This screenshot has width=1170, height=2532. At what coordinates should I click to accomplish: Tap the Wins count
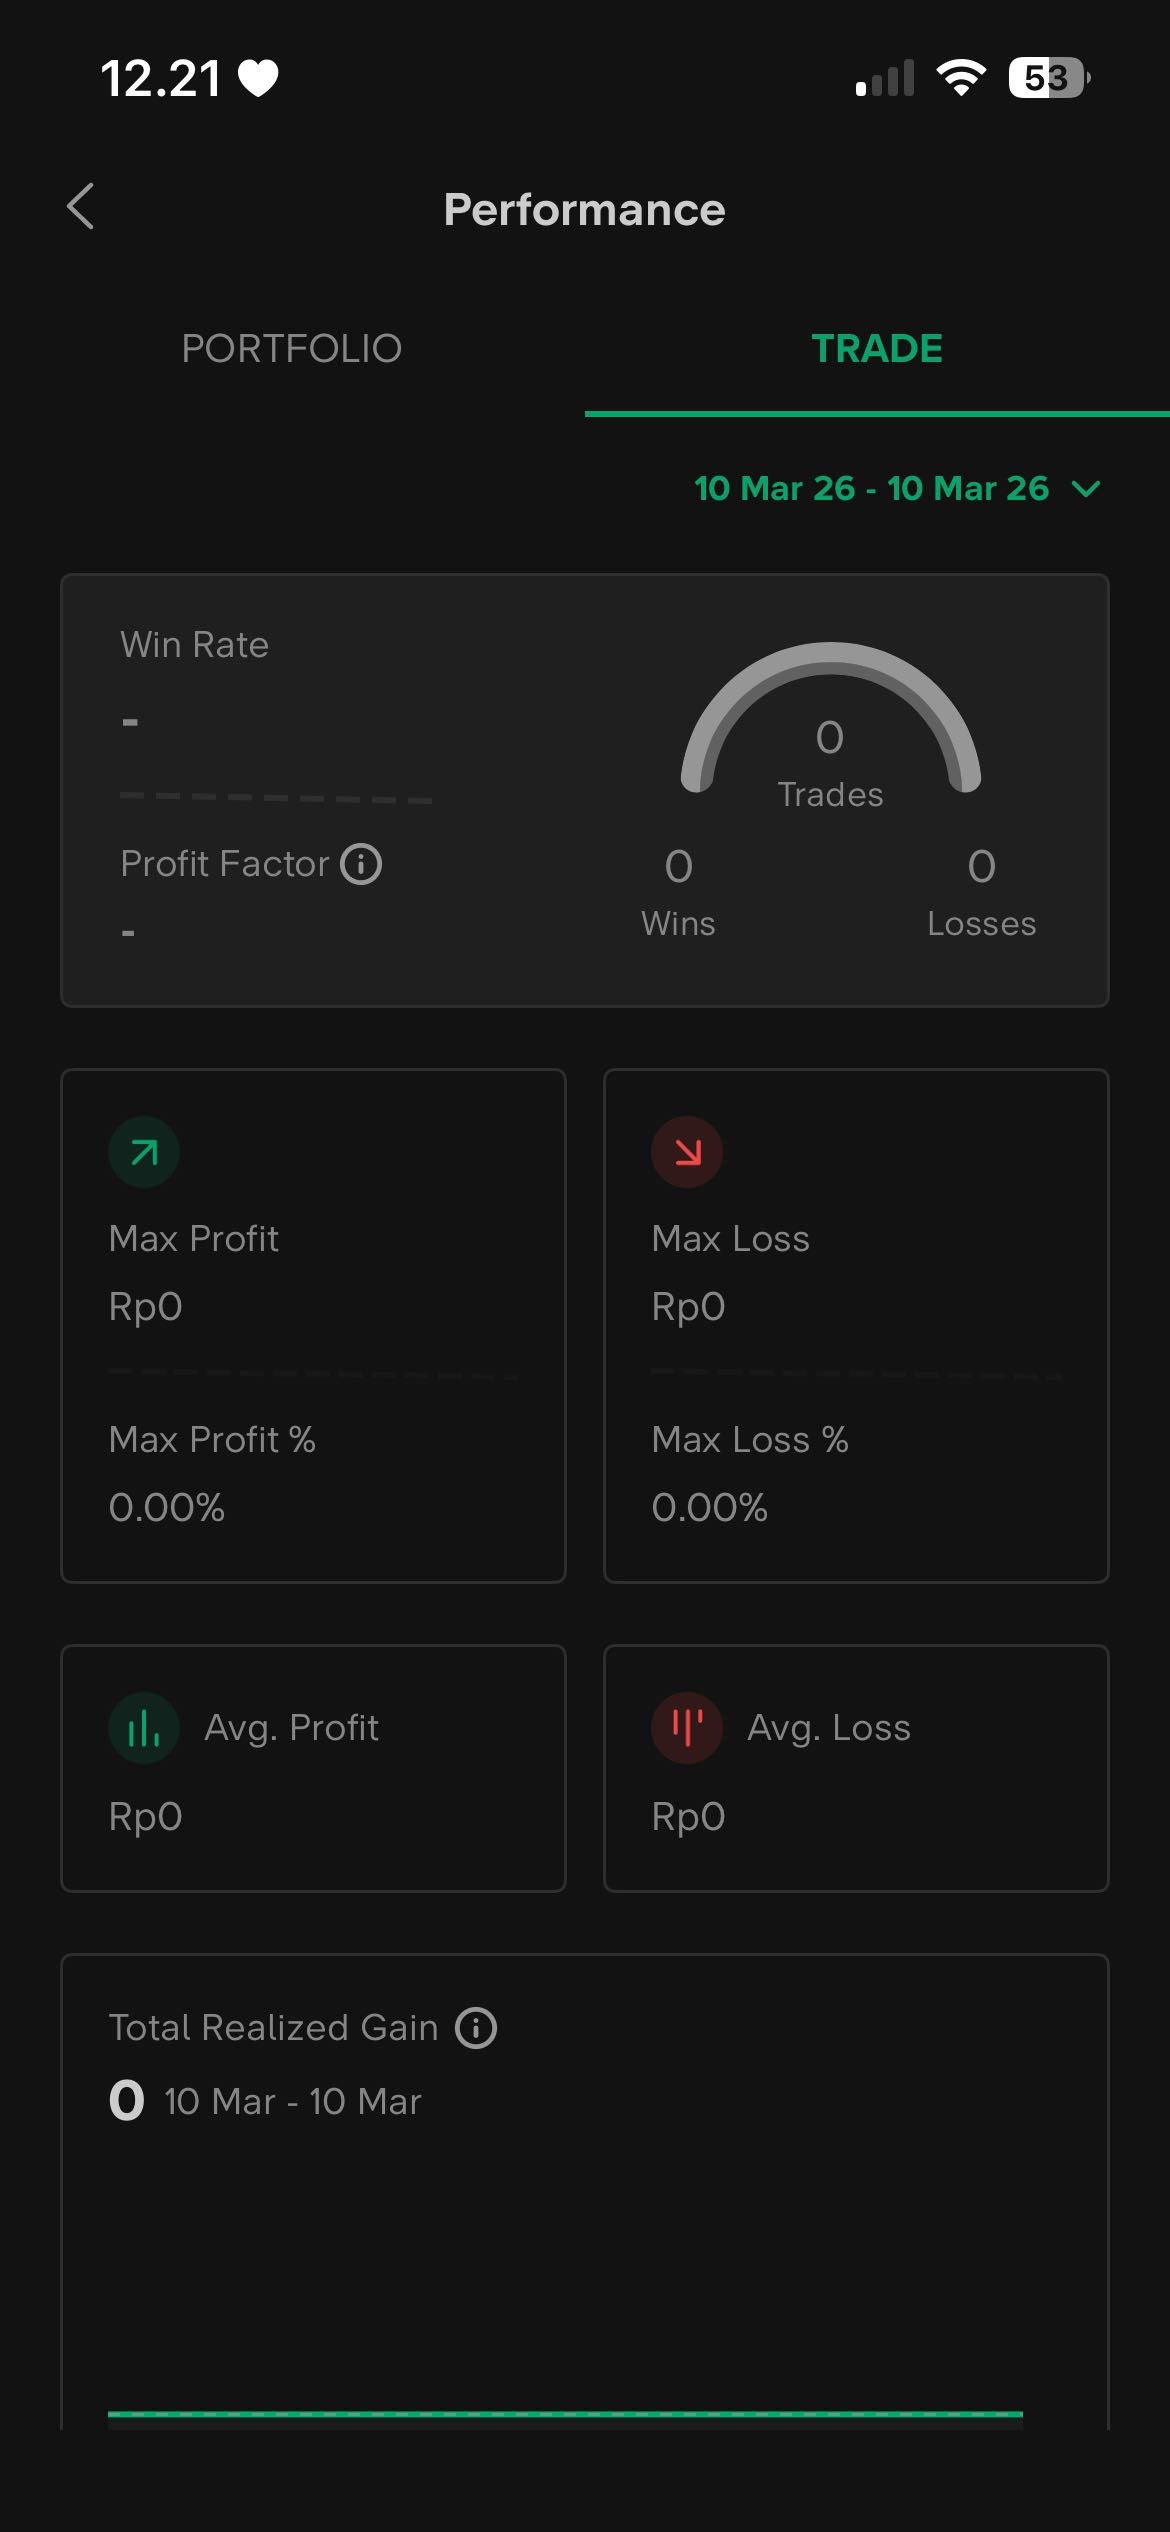tap(678, 868)
